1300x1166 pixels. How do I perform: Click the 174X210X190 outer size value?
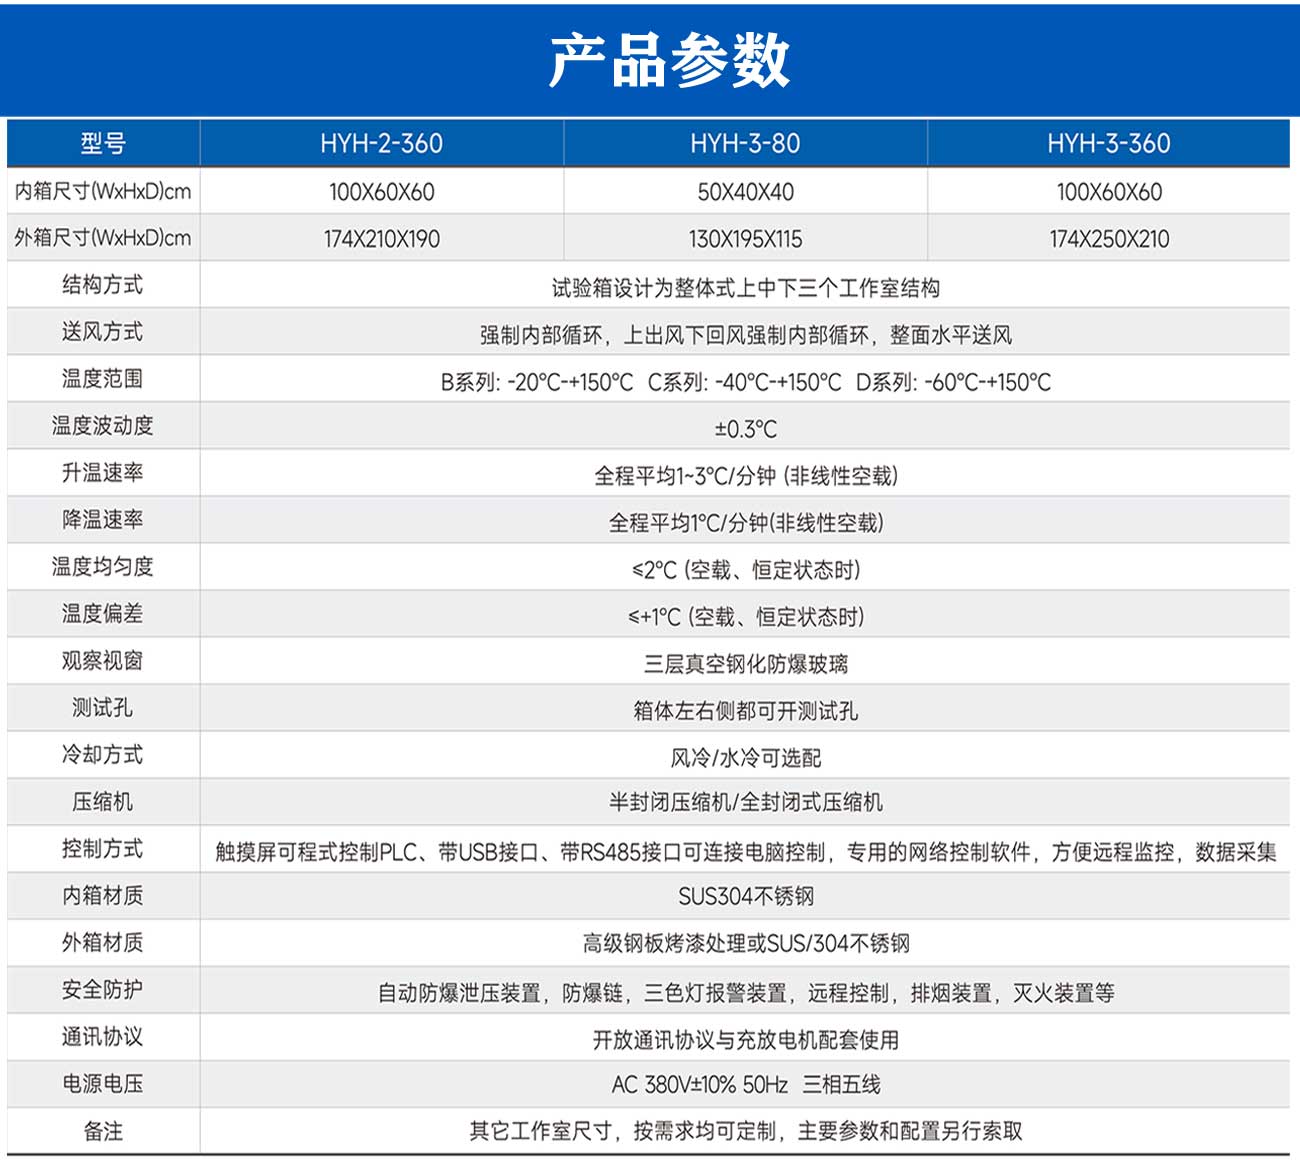click(381, 239)
